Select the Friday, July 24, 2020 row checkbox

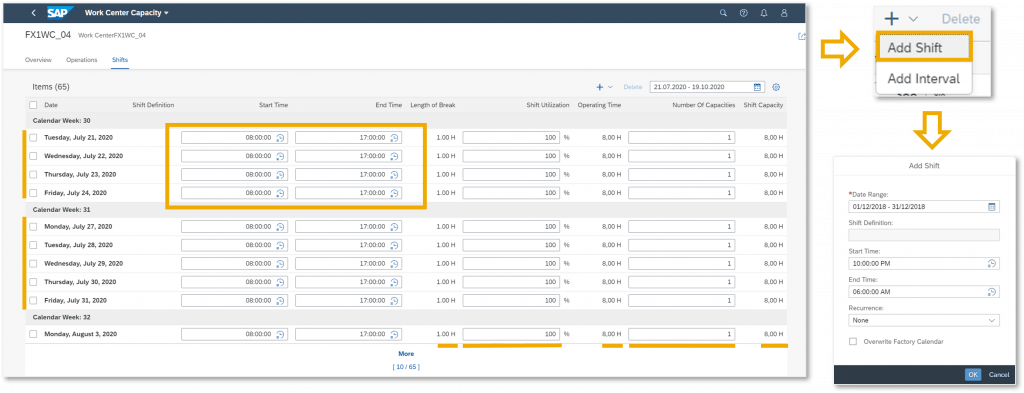point(33,193)
